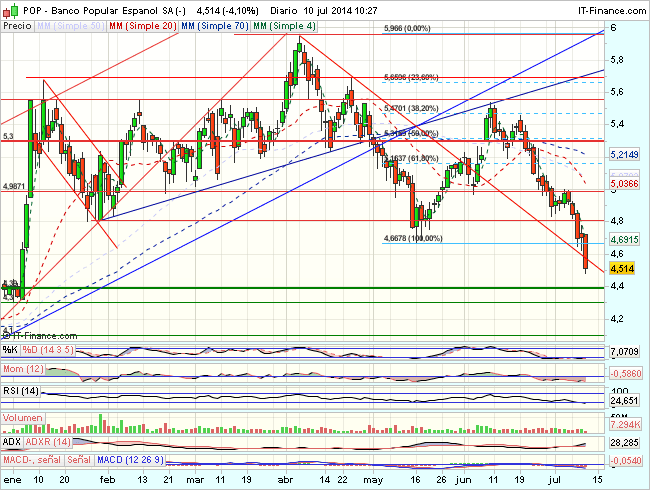Open the green MM (Simple 4) indicator settings
This screenshot has width=650, height=490.
tap(283, 24)
